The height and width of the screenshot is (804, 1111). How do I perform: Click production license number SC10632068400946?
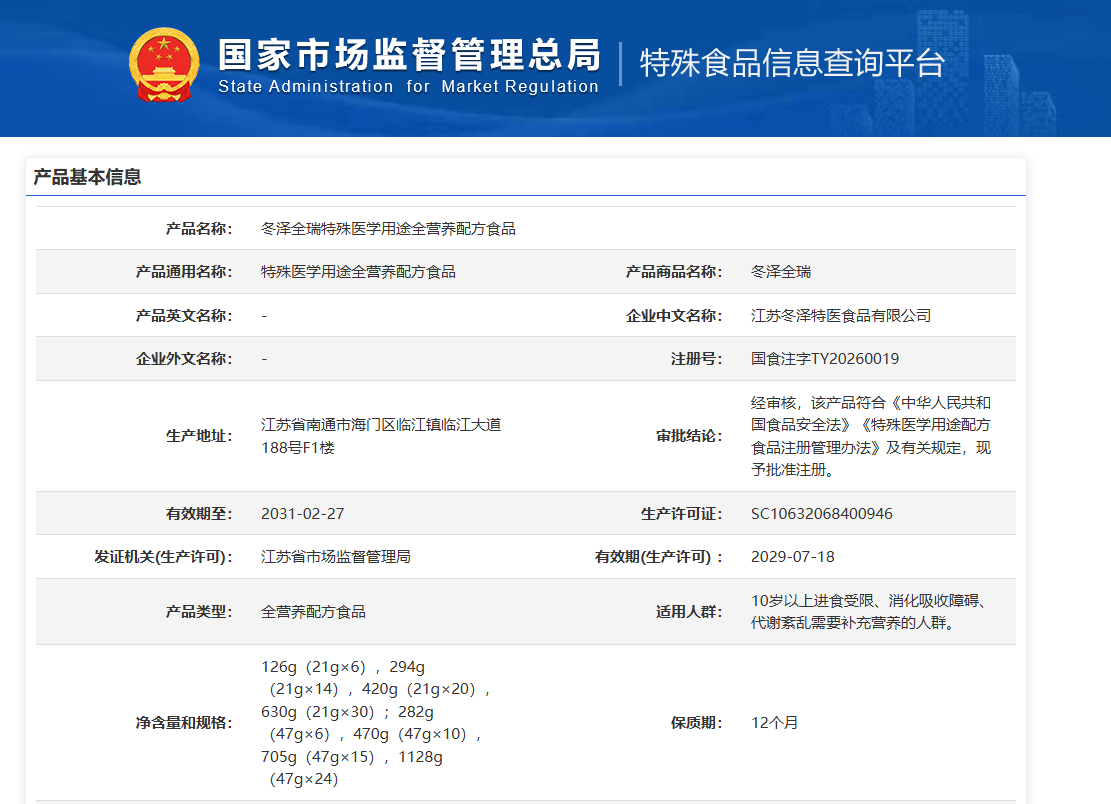(x=822, y=514)
